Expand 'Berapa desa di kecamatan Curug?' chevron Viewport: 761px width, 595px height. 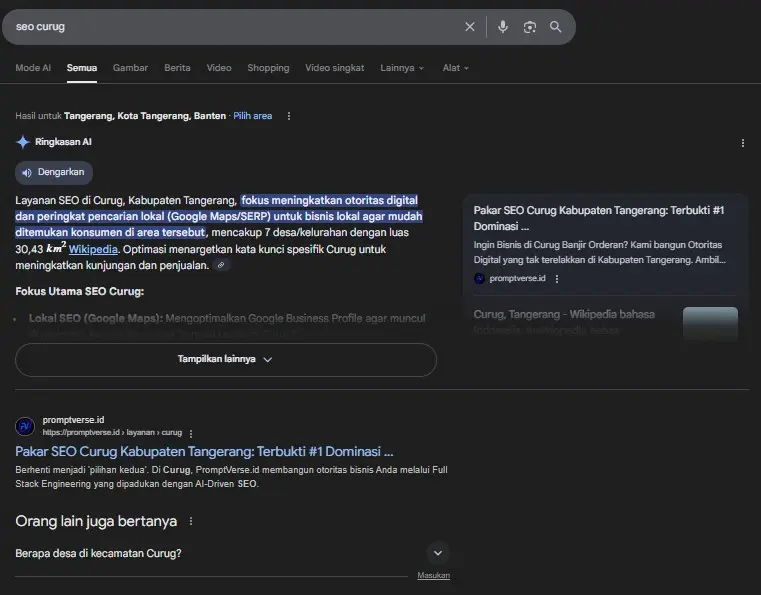coord(438,553)
